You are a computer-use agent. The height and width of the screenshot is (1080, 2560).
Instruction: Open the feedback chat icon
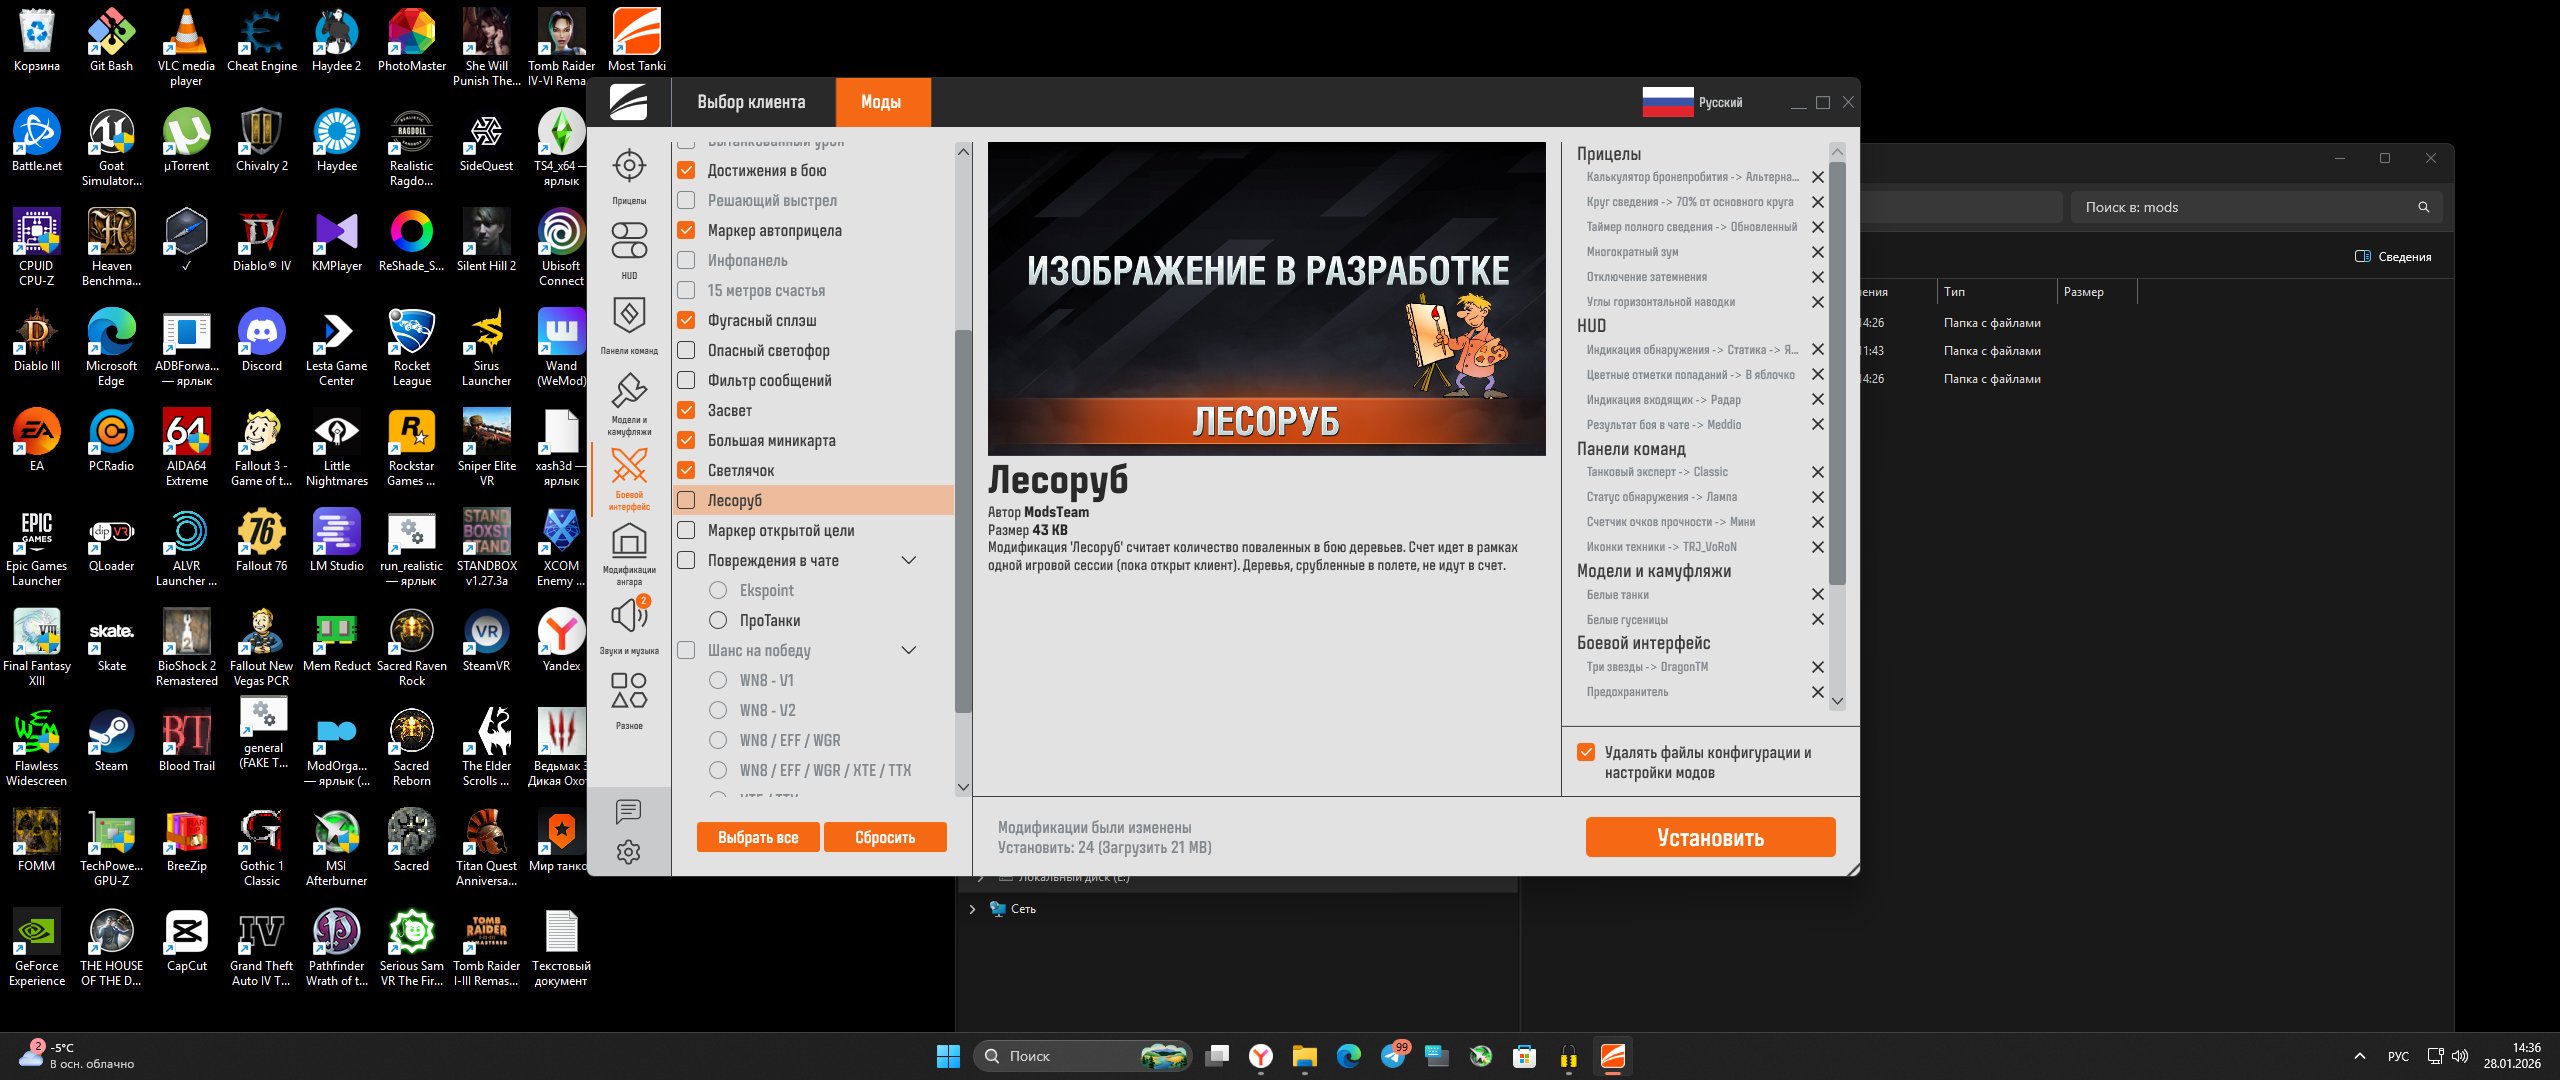pyautogui.click(x=629, y=811)
